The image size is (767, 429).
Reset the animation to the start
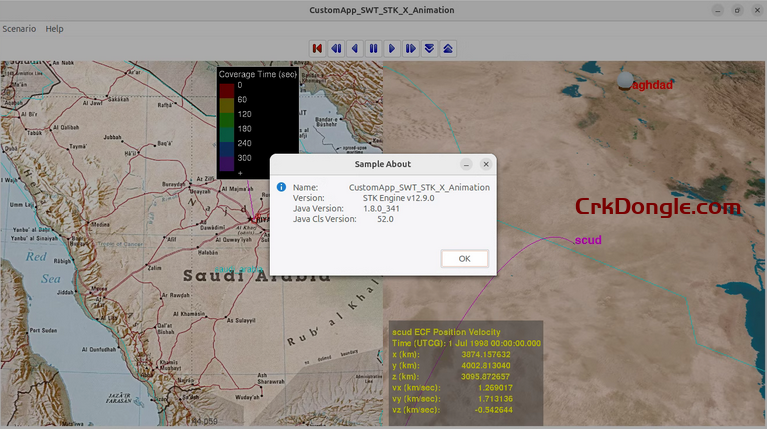coord(317,47)
